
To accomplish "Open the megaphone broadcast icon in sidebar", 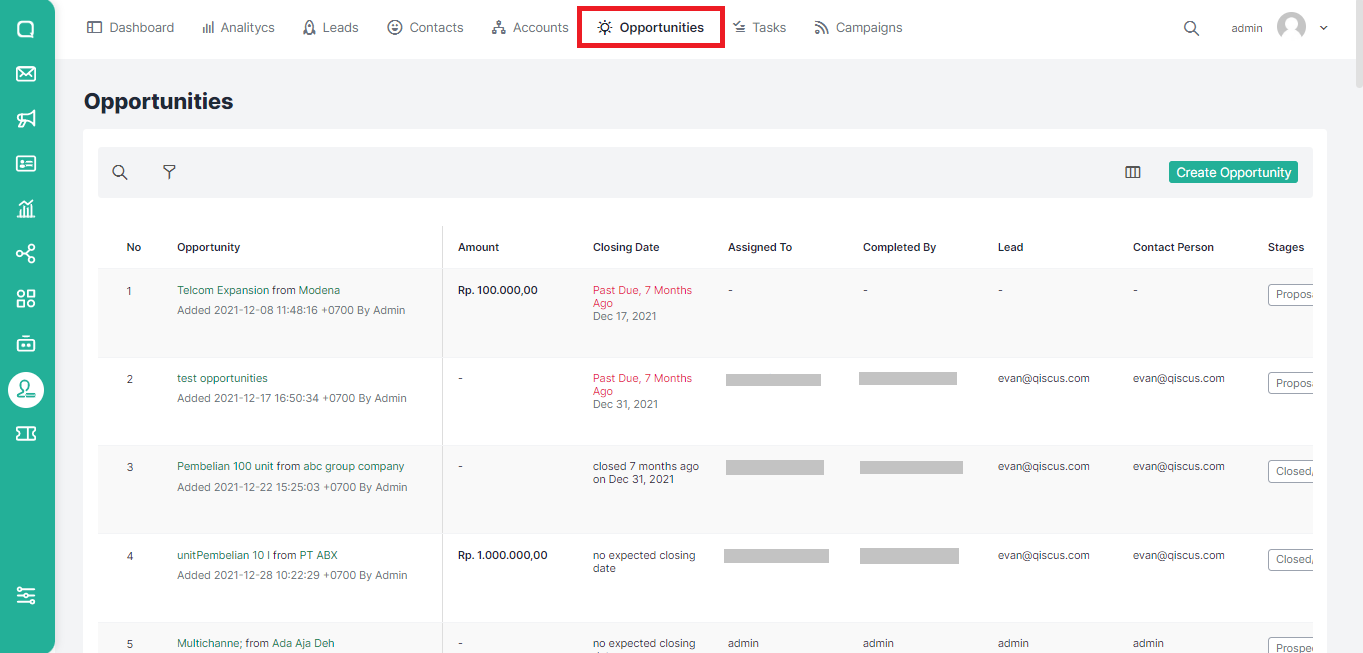I will 26,119.
